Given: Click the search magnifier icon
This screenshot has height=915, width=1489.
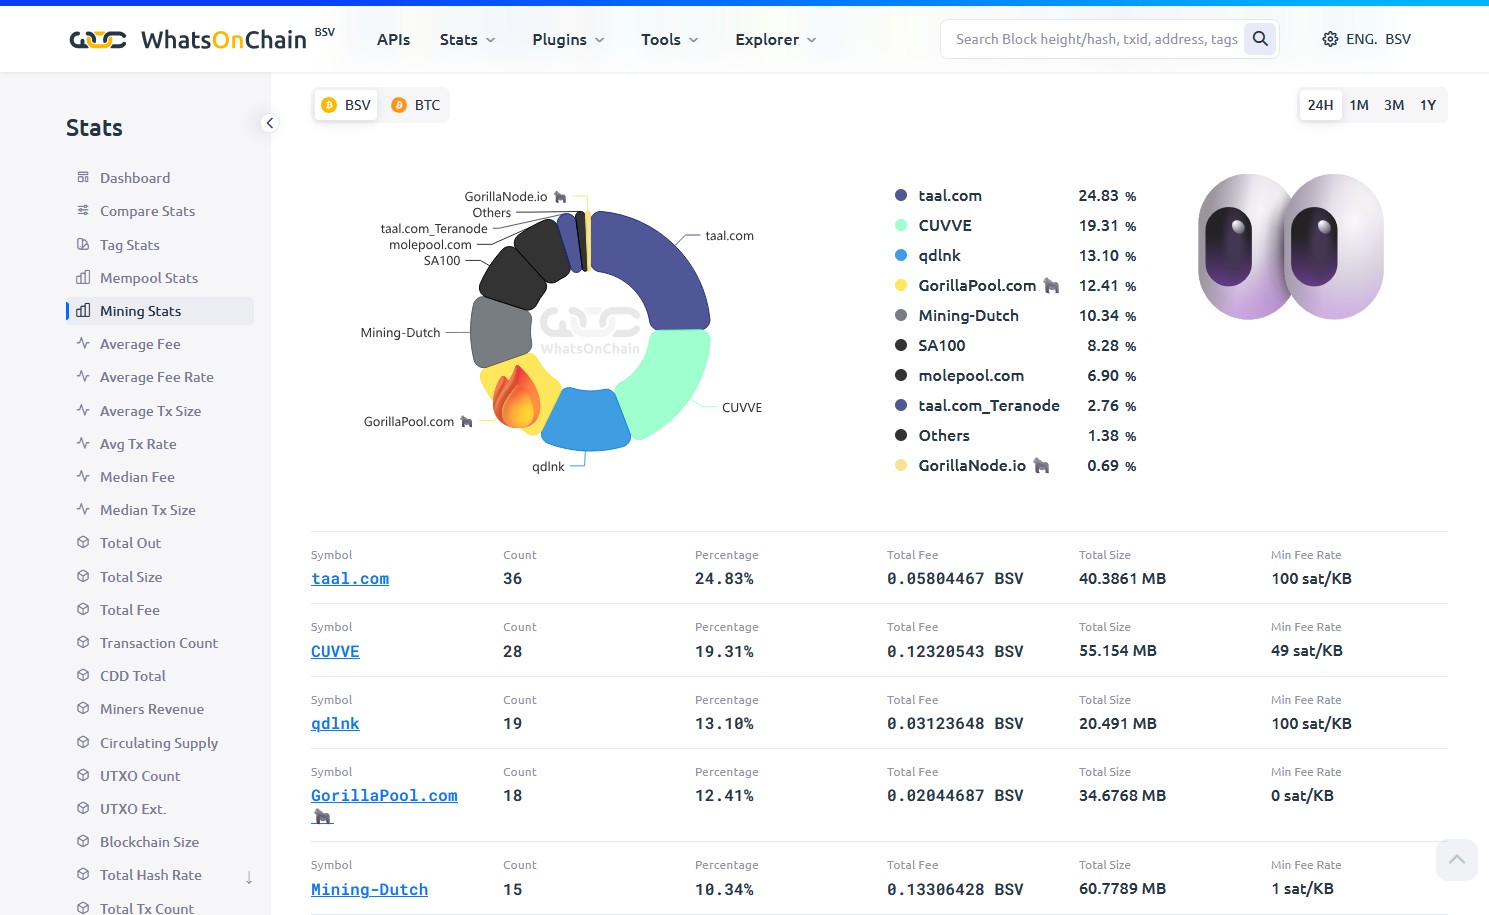Looking at the screenshot, I should click(x=1260, y=39).
